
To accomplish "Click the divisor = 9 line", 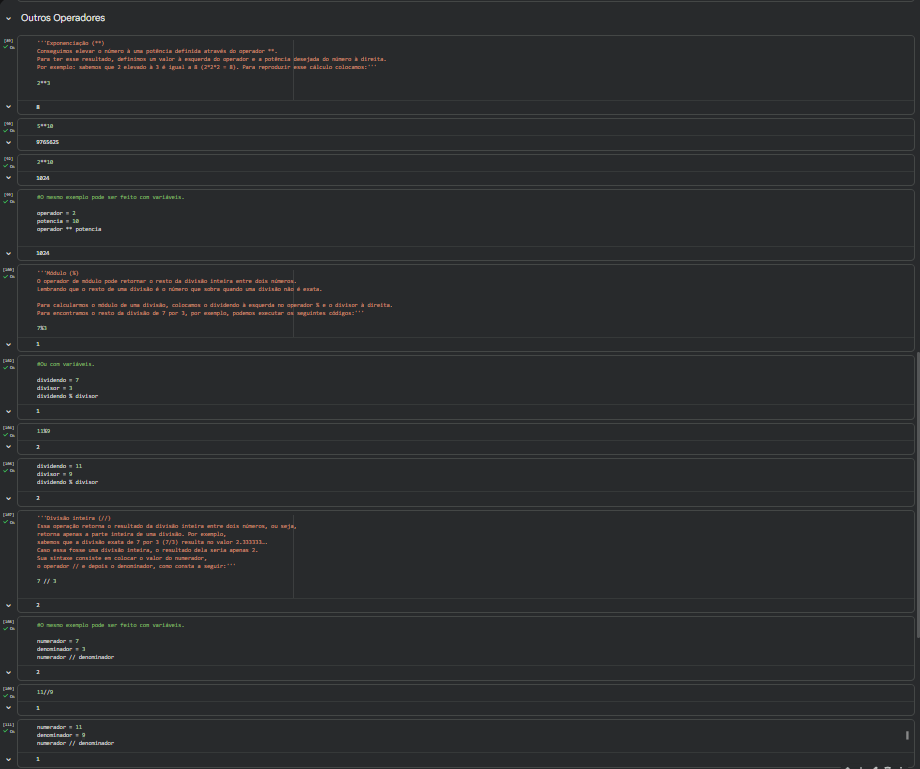I will [55, 474].
